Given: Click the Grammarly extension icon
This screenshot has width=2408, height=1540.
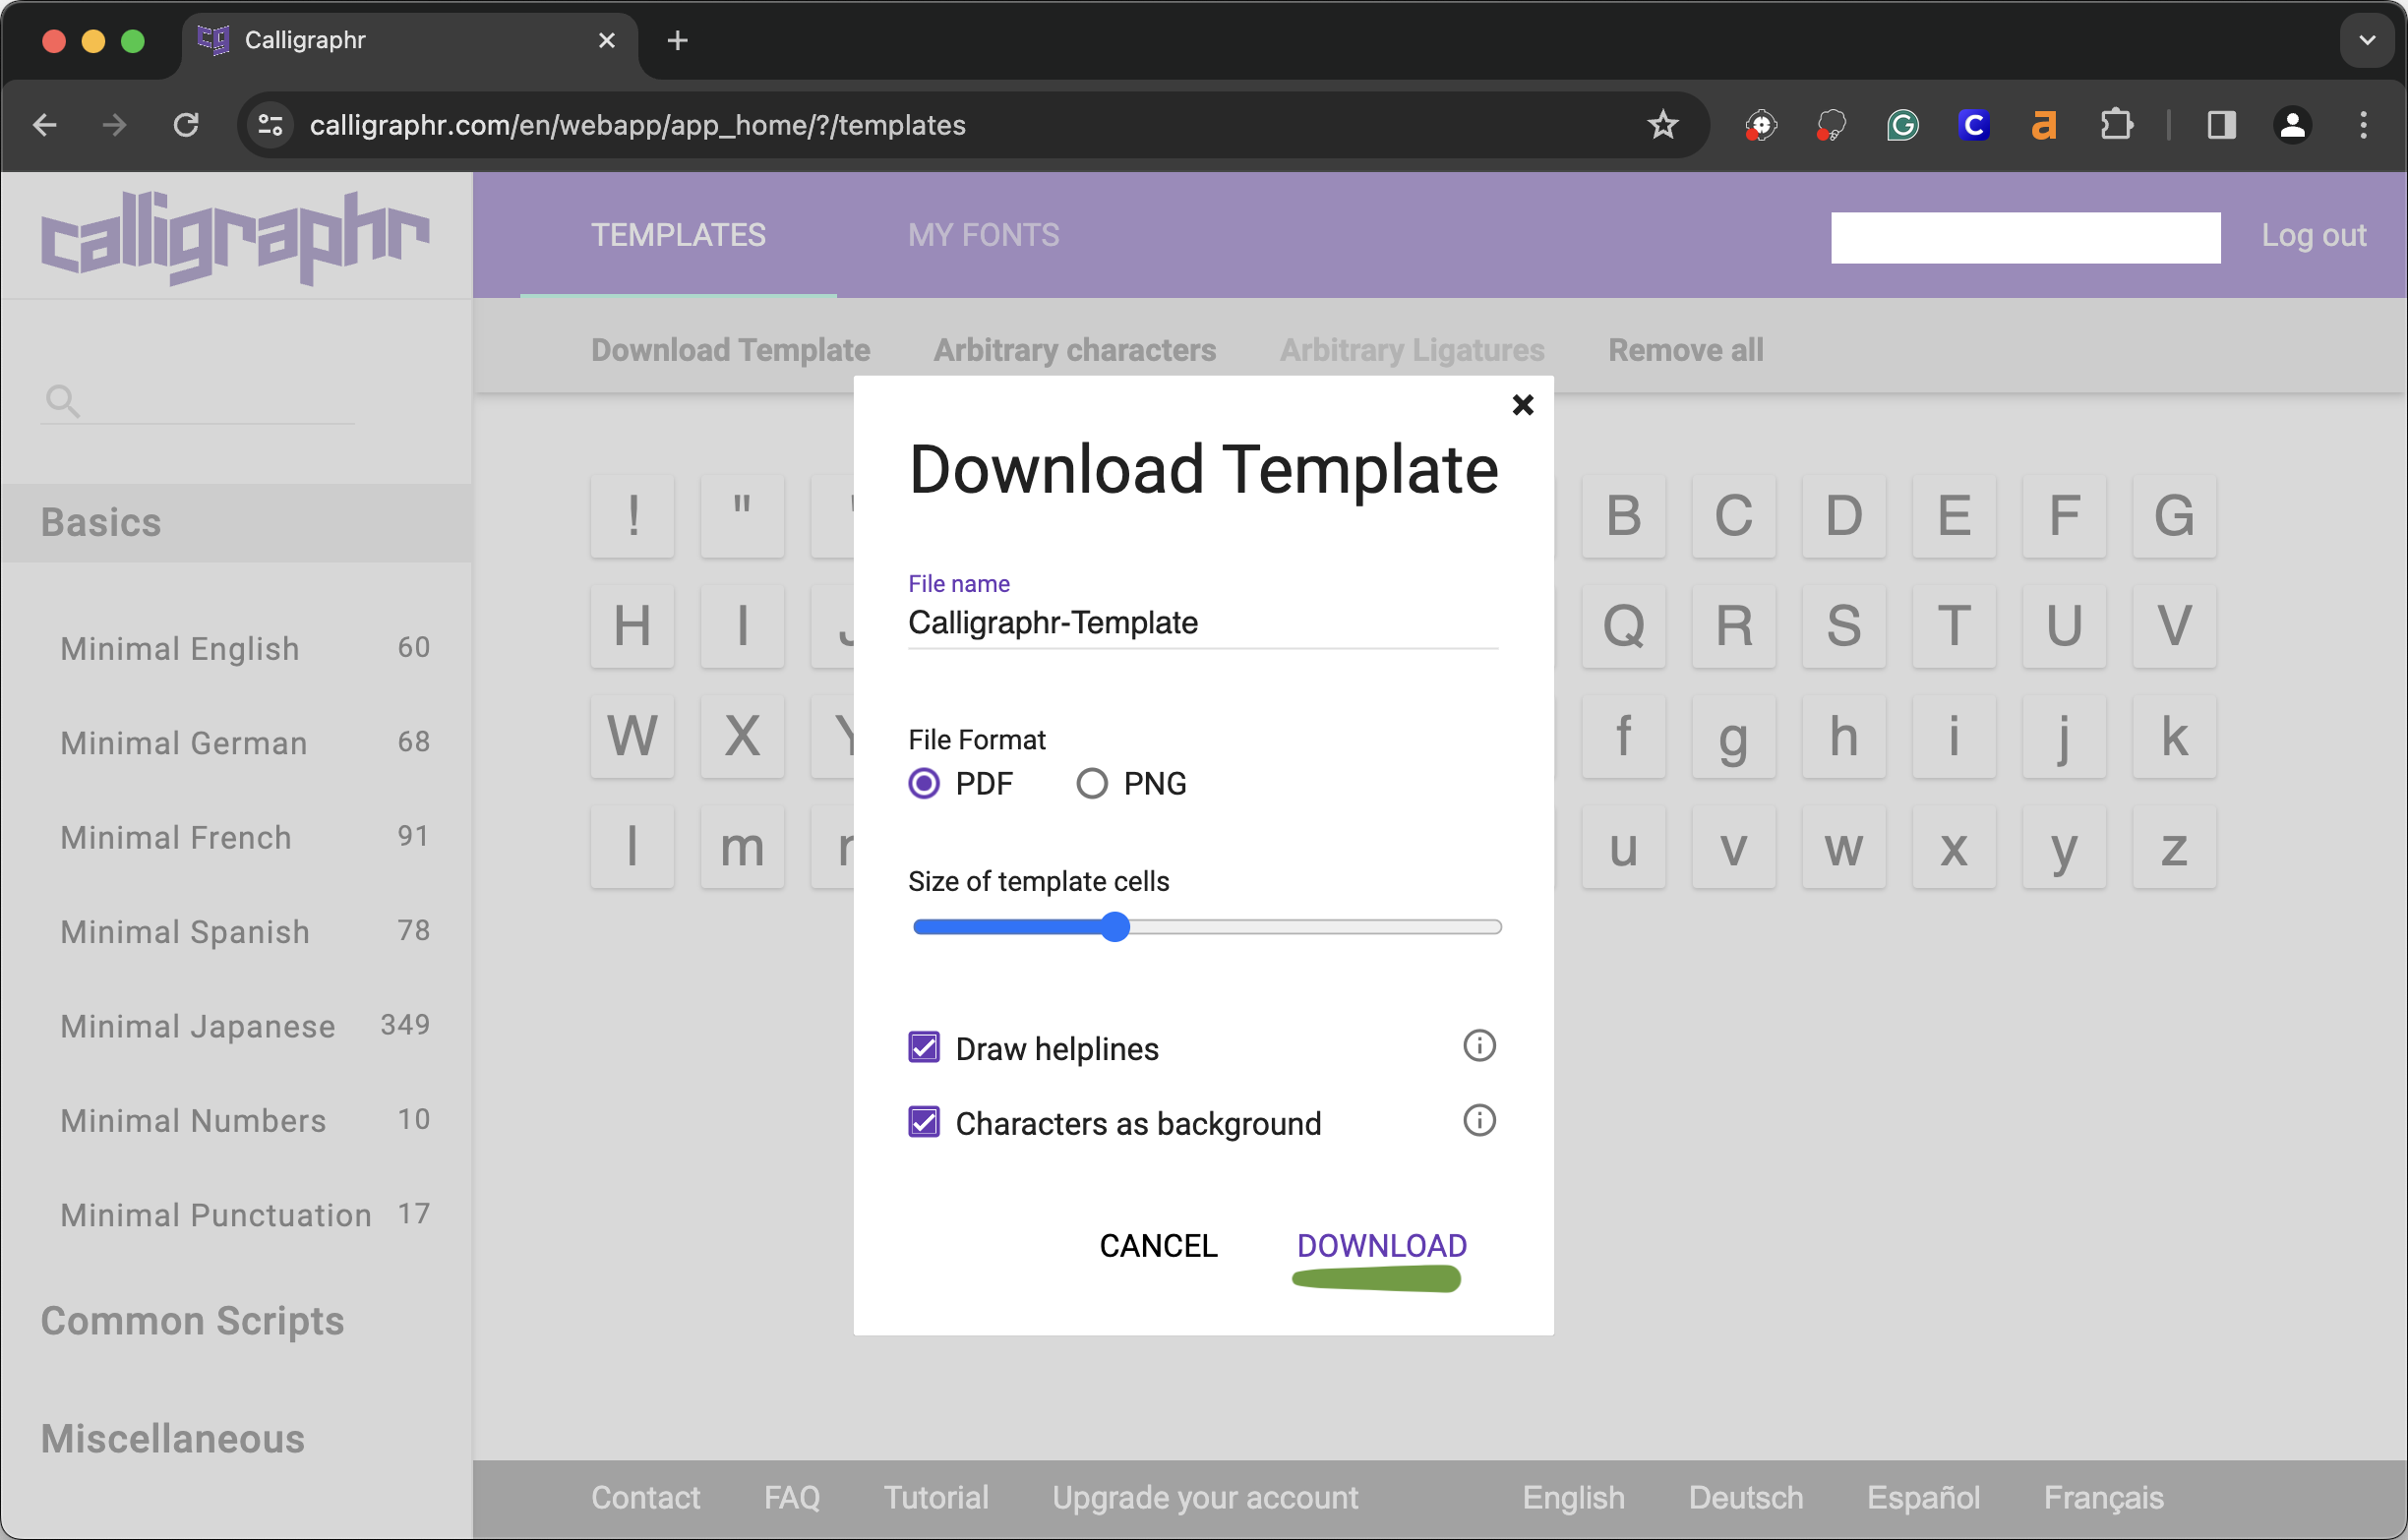Looking at the screenshot, I should pos(1904,126).
